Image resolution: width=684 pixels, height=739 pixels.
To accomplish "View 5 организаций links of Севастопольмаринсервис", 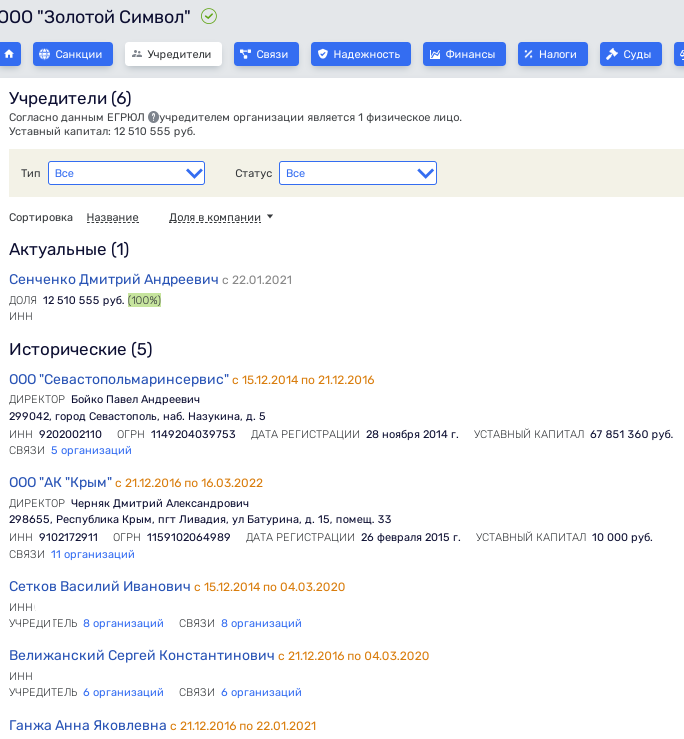I will point(91,450).
